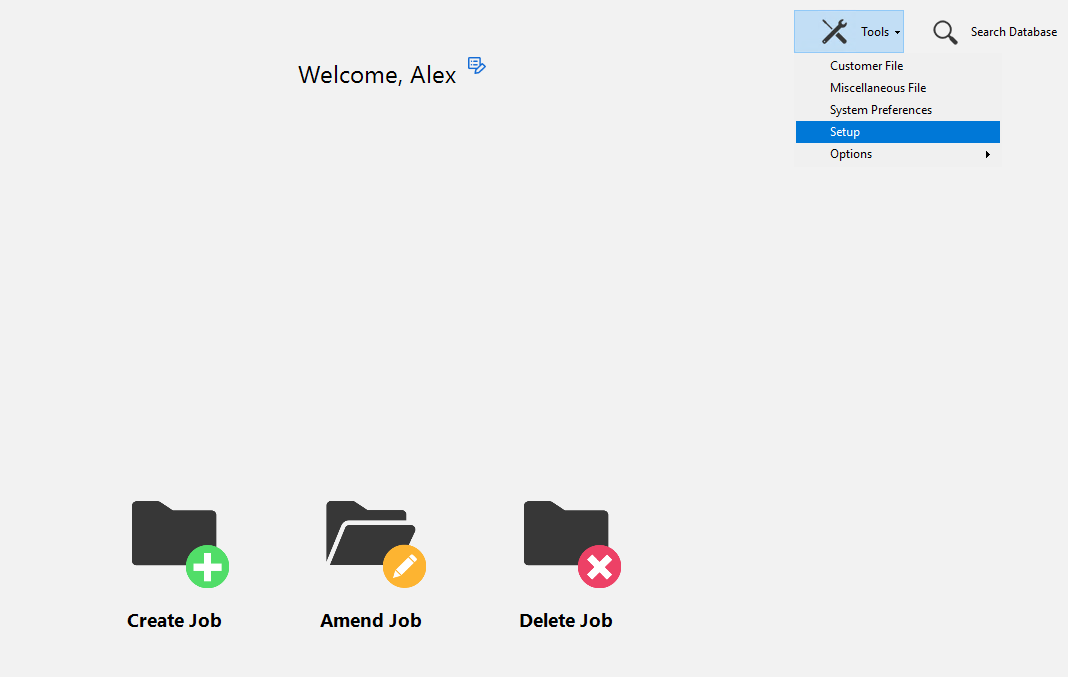
Task: Click the red X badge on Delete Job
Action: click(x=599, y=568)
